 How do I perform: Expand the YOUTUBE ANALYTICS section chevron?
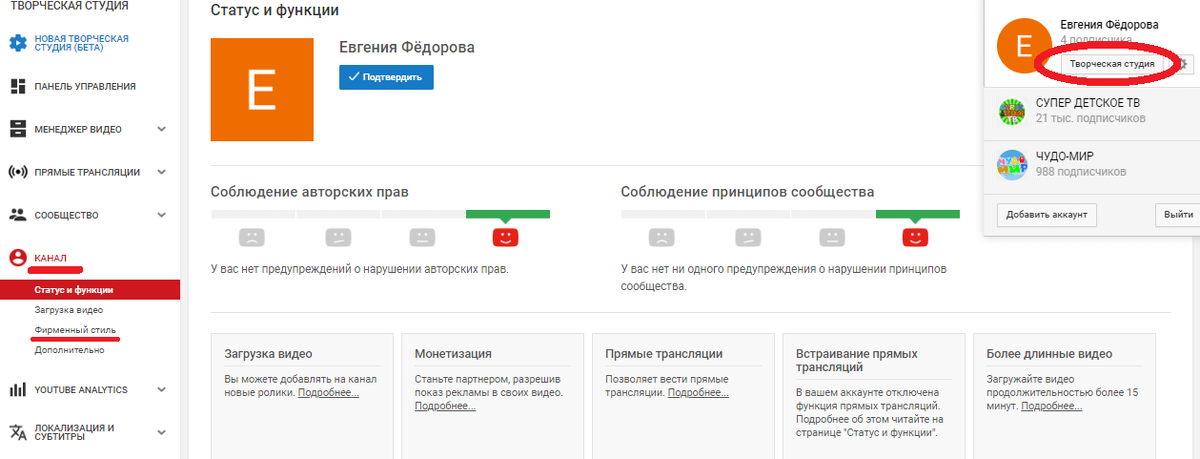point(162,390)
